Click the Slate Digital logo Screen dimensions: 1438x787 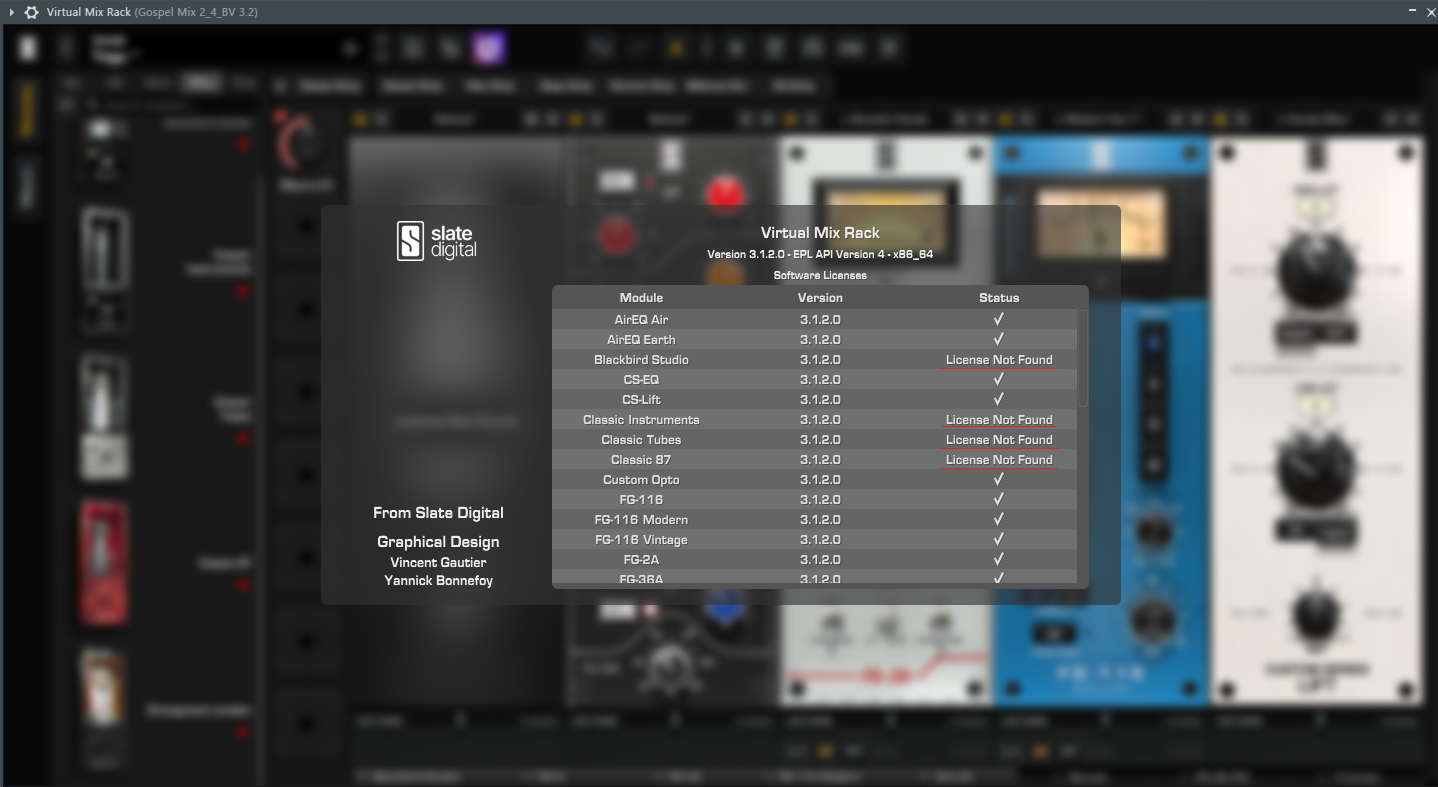click(x=437, y=241)
